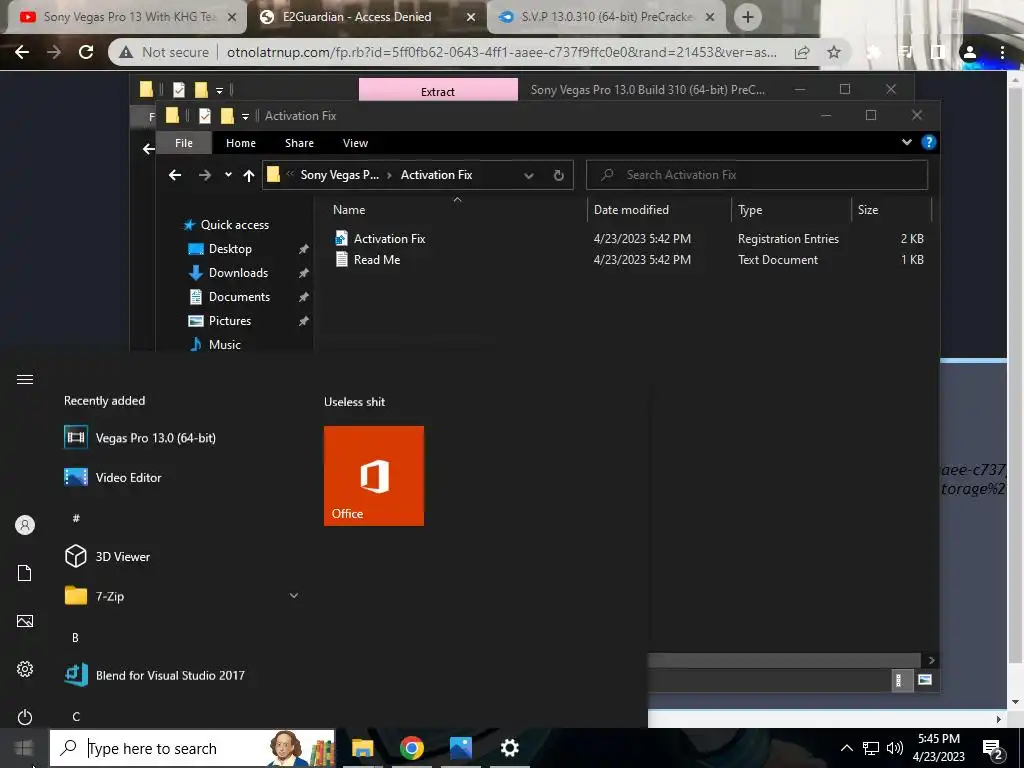Open Settings gear in Start sidebar

coord(25,669)
